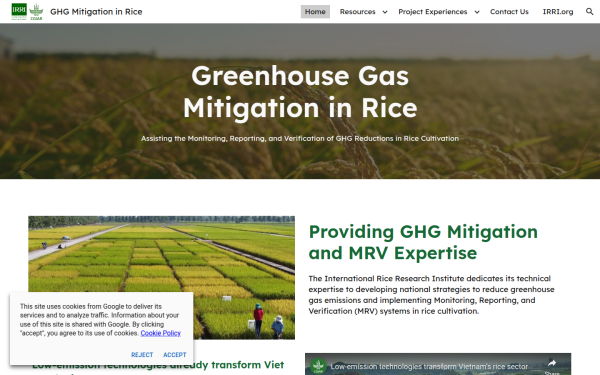Click the 'Greenhouse Gas Mitigation in Rice' hero heading

[300, 92]
